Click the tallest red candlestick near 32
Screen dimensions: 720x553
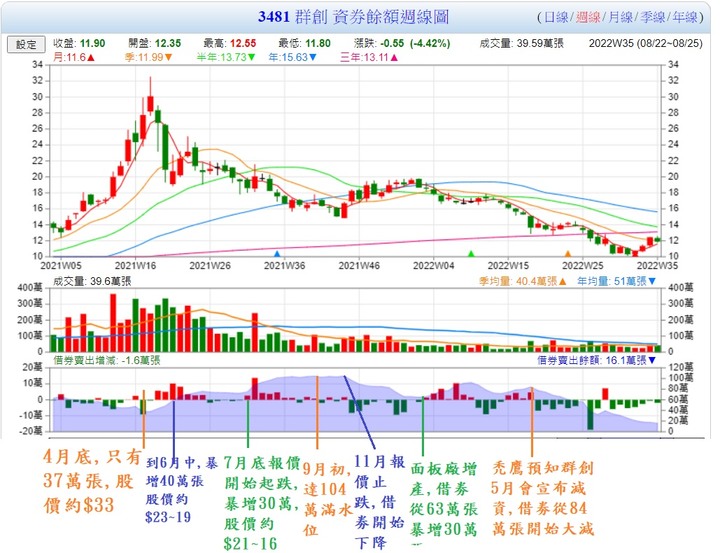[150, 104]
